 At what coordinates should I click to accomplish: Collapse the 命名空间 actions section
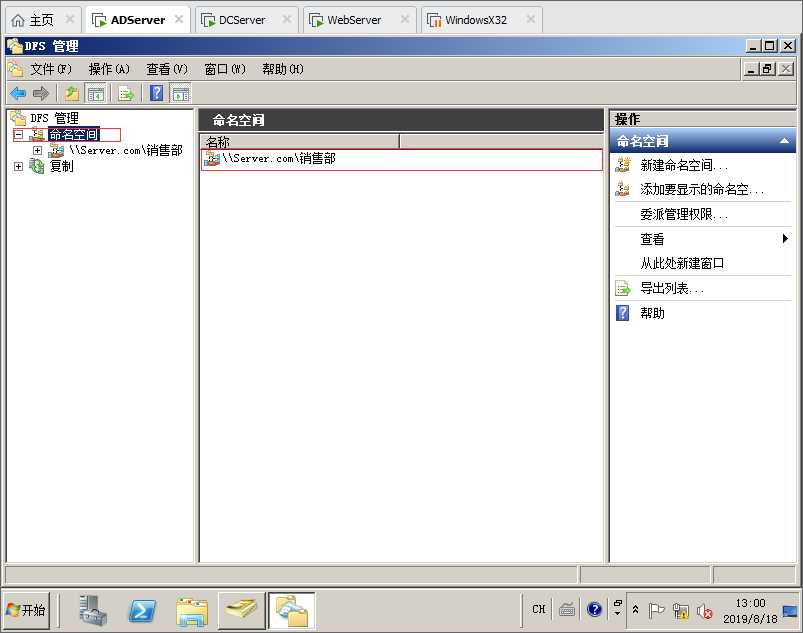tap(784, 141)
